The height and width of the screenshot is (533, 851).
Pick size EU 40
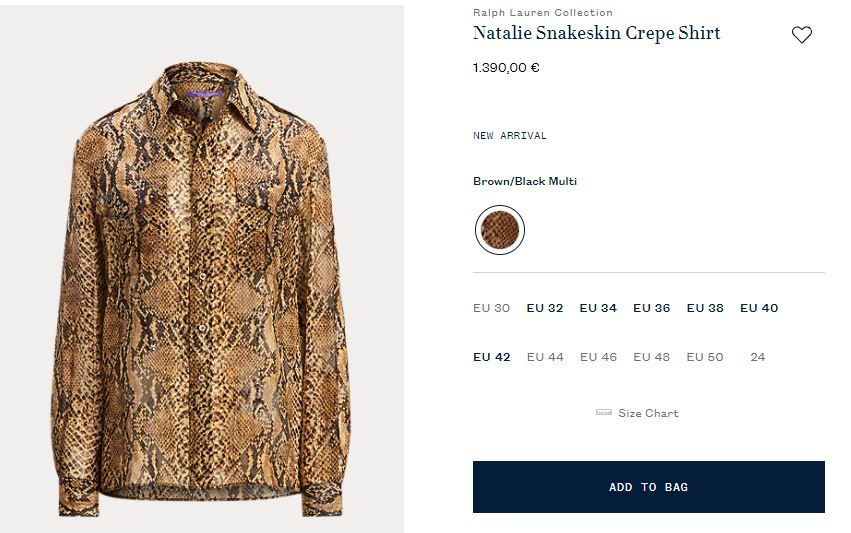759,308
